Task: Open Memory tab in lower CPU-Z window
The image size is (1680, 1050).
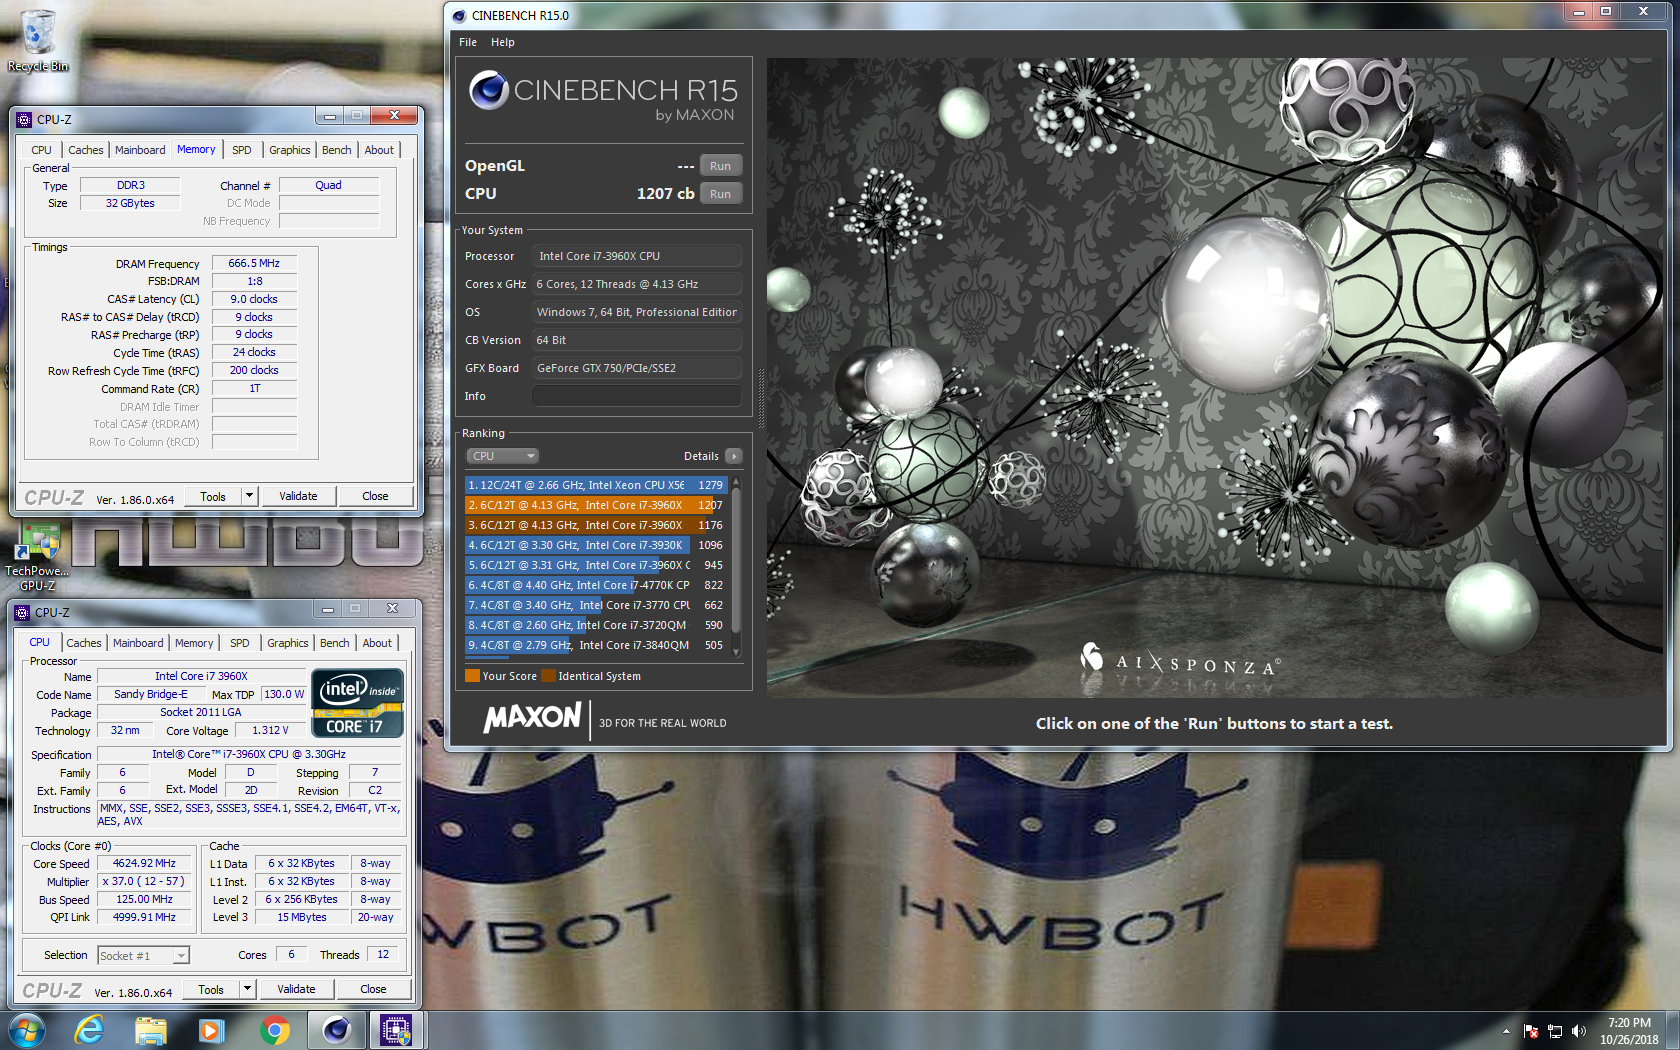Action: pyautogui.click(x=194, y=643)
